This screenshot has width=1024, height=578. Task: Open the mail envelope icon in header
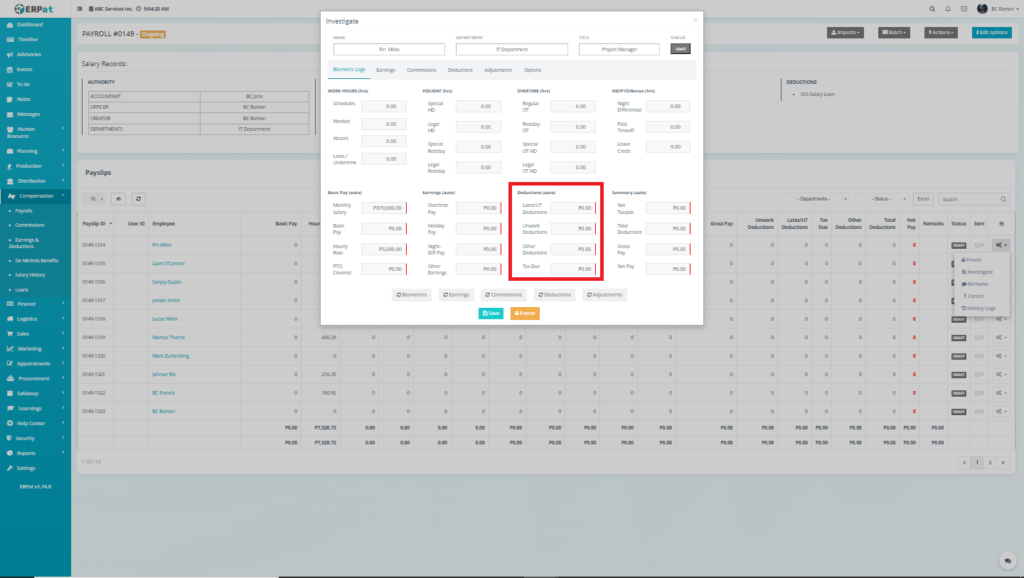(963, 8)
